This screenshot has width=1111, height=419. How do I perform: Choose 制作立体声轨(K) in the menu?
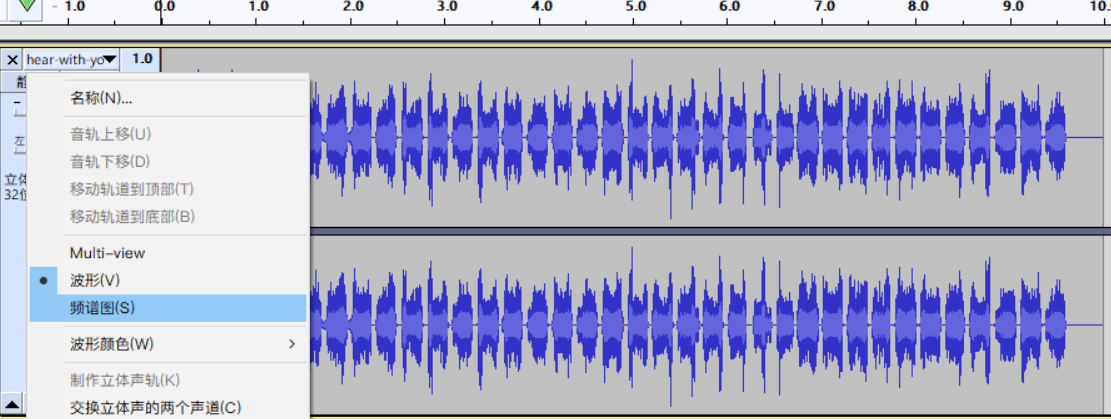tap(169, 381)
